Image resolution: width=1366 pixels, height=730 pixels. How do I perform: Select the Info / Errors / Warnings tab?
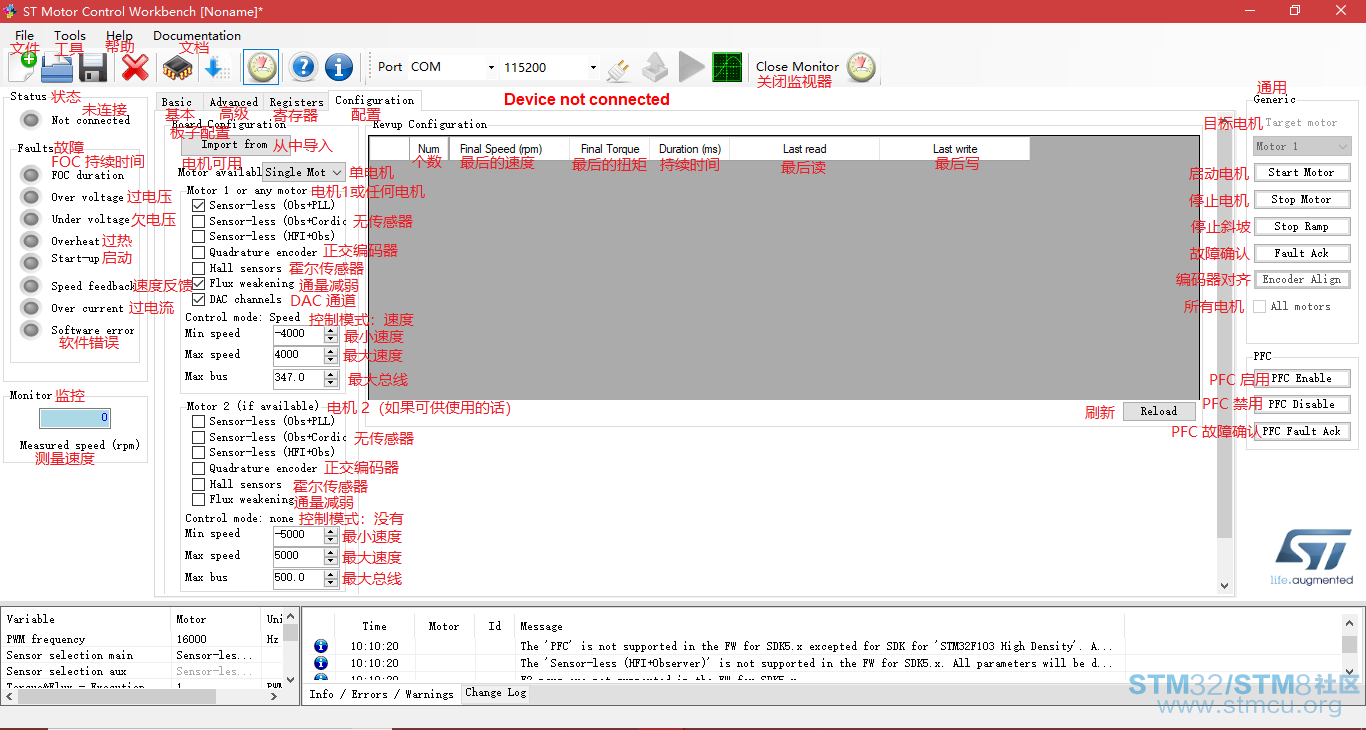[x=381, y=694]
